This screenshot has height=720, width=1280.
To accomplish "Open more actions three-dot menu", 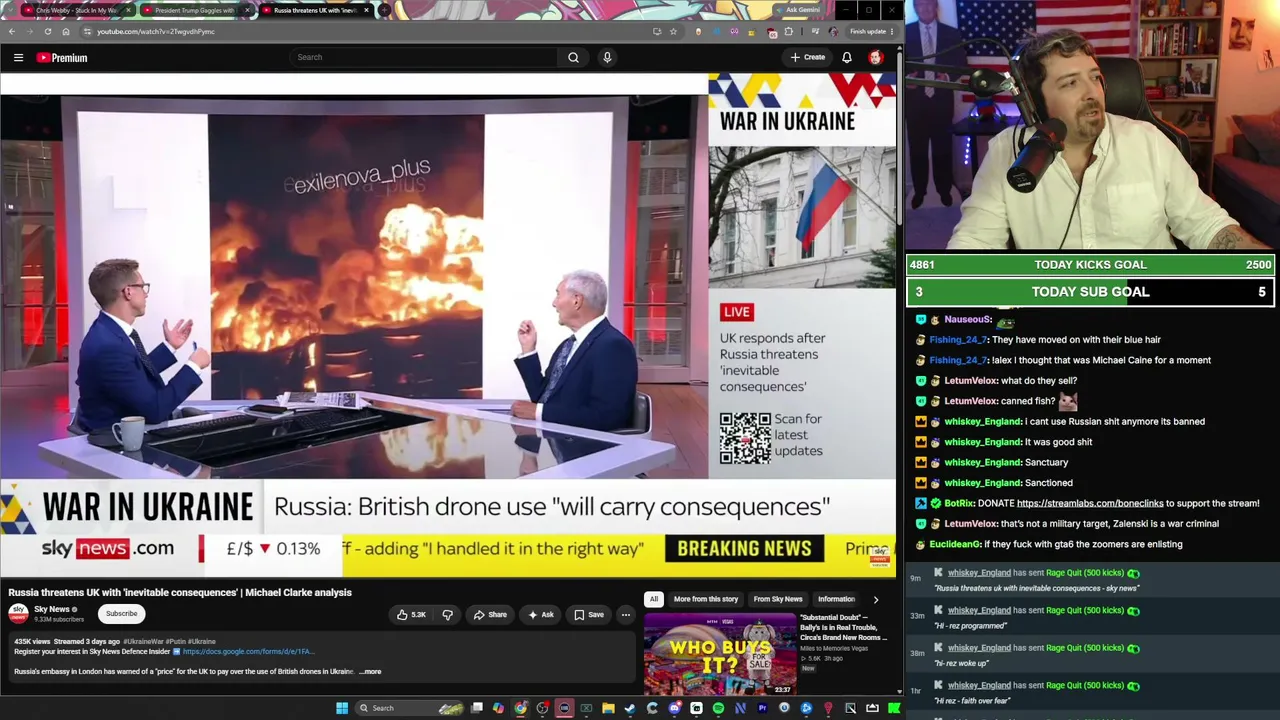I will click(x=625, y=615).
